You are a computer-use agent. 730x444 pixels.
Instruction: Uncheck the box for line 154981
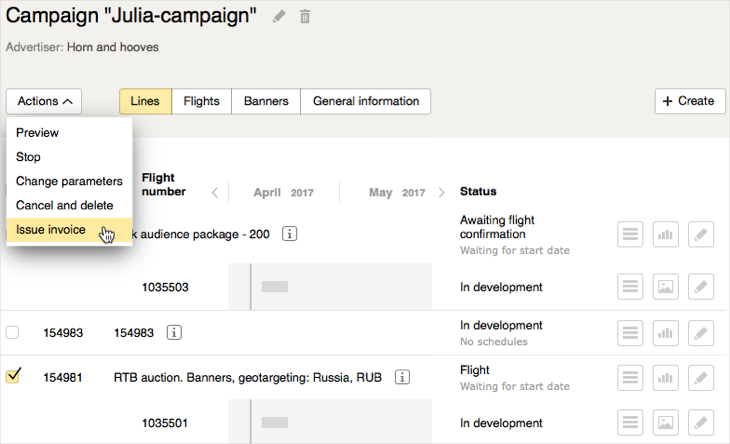tap(13, 376)
